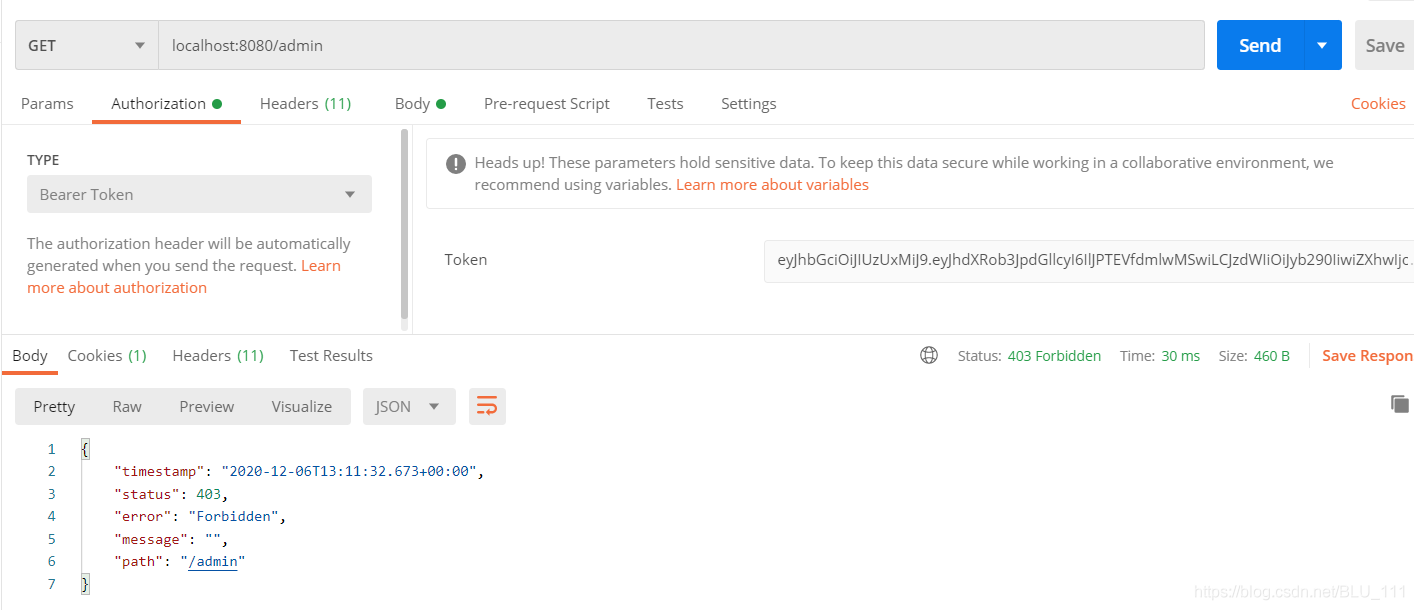Open the Learn more about variables link
This screenshot has height=610, width=1414.
[772, 184]
